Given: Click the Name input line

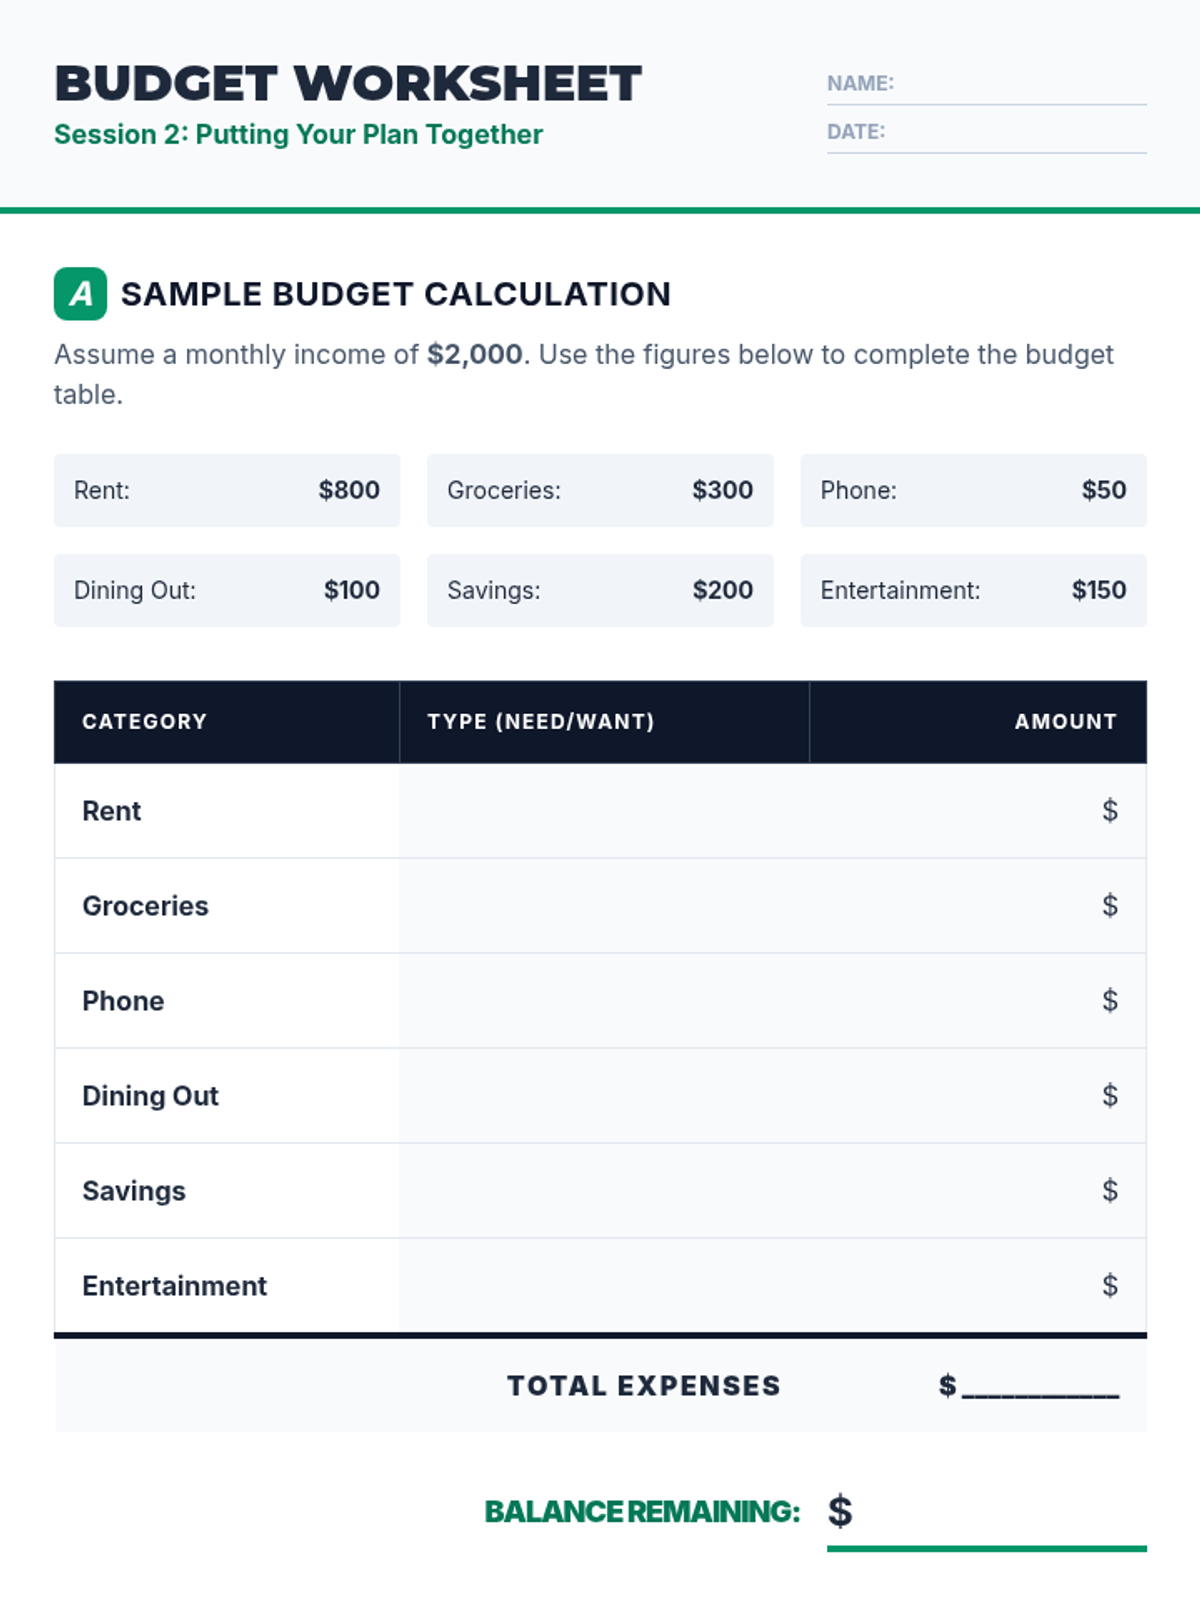Looking at the screenshot, I should [x=1018, y=85].
